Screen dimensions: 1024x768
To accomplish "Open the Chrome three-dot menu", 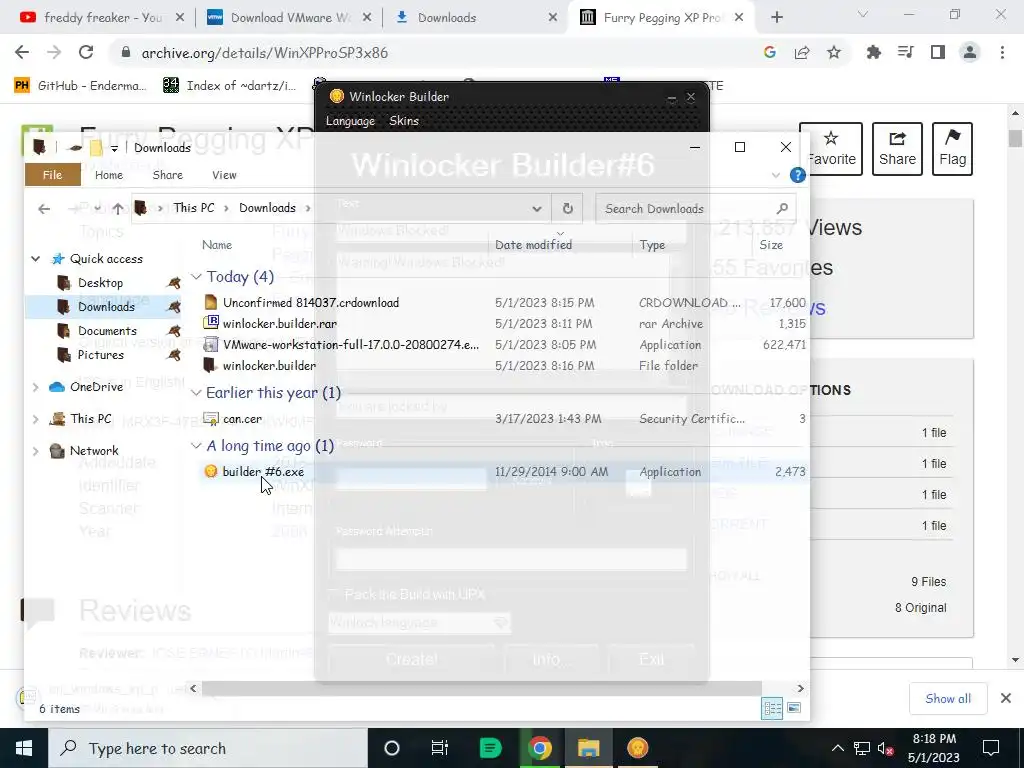I will pyautogui.click(x=1002, y=52).
